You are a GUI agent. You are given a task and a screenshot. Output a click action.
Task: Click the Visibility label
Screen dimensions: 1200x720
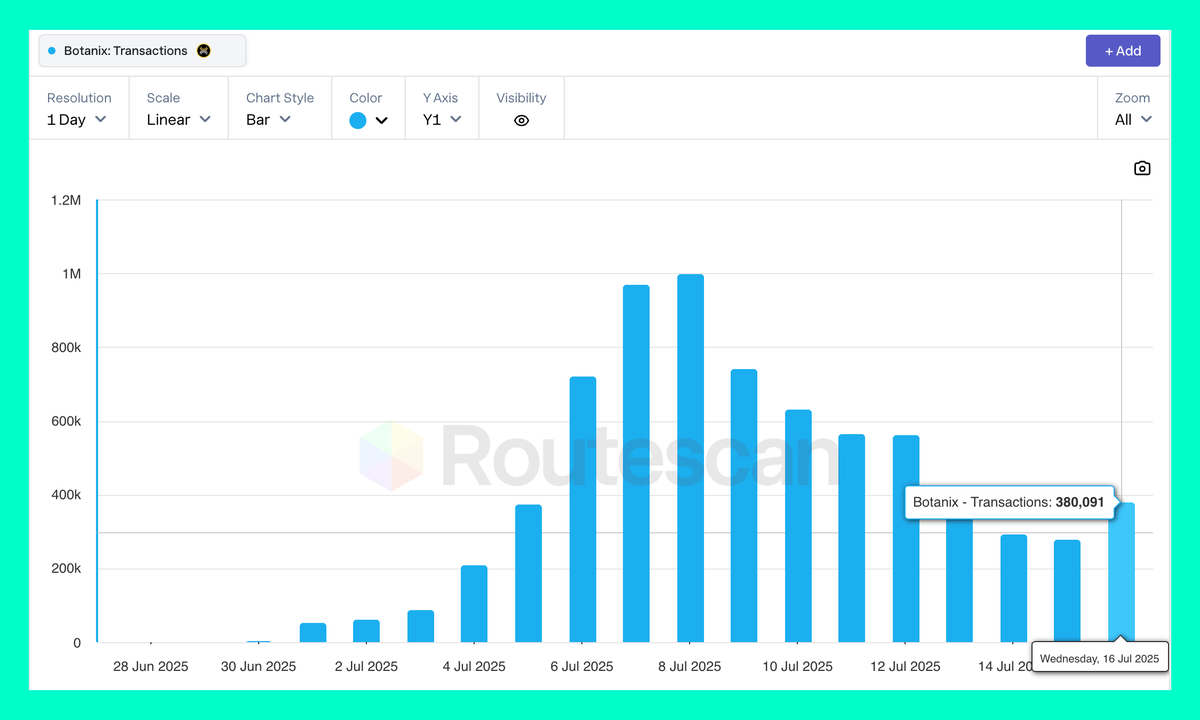click(521, 98)
